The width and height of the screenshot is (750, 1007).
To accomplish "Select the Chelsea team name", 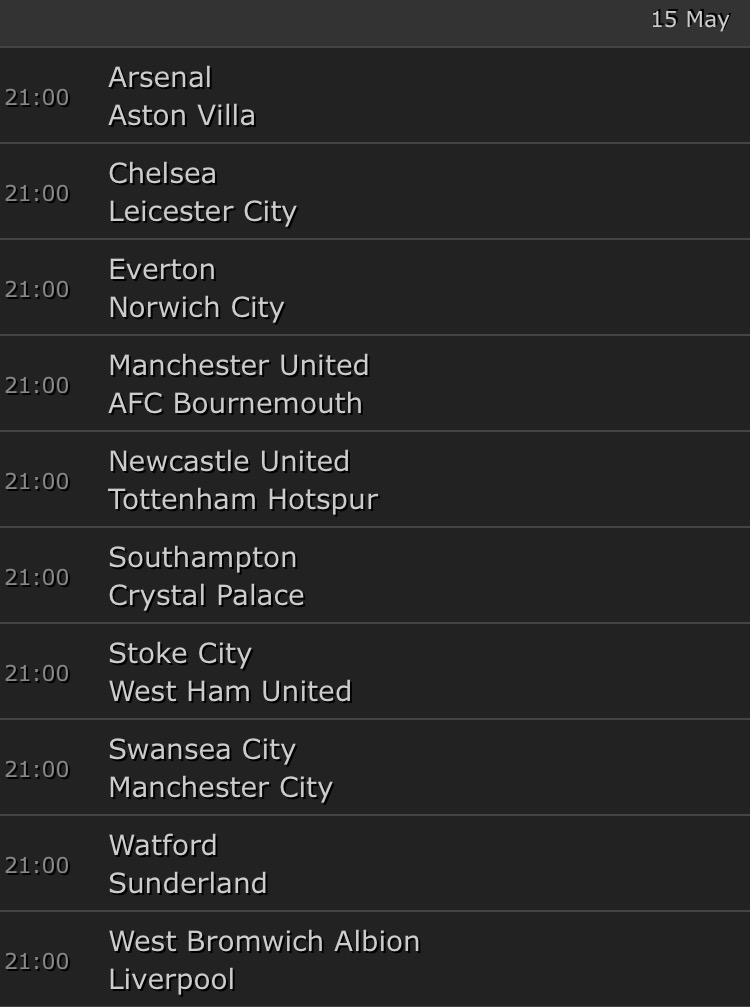I will [x=162, y=173].
